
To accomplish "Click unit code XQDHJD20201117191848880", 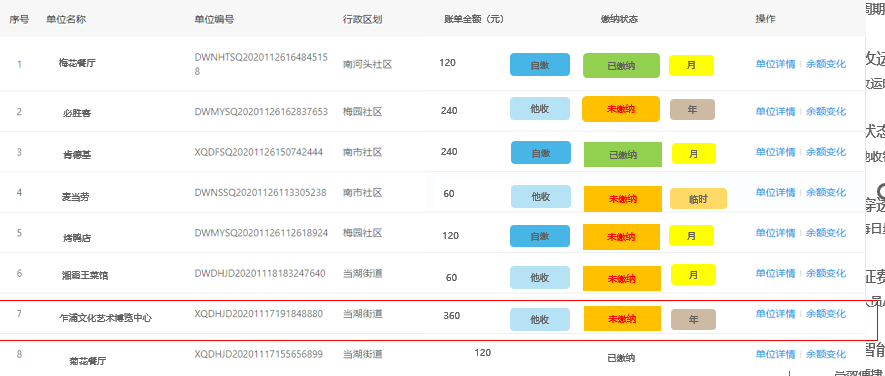I will 259,313.
